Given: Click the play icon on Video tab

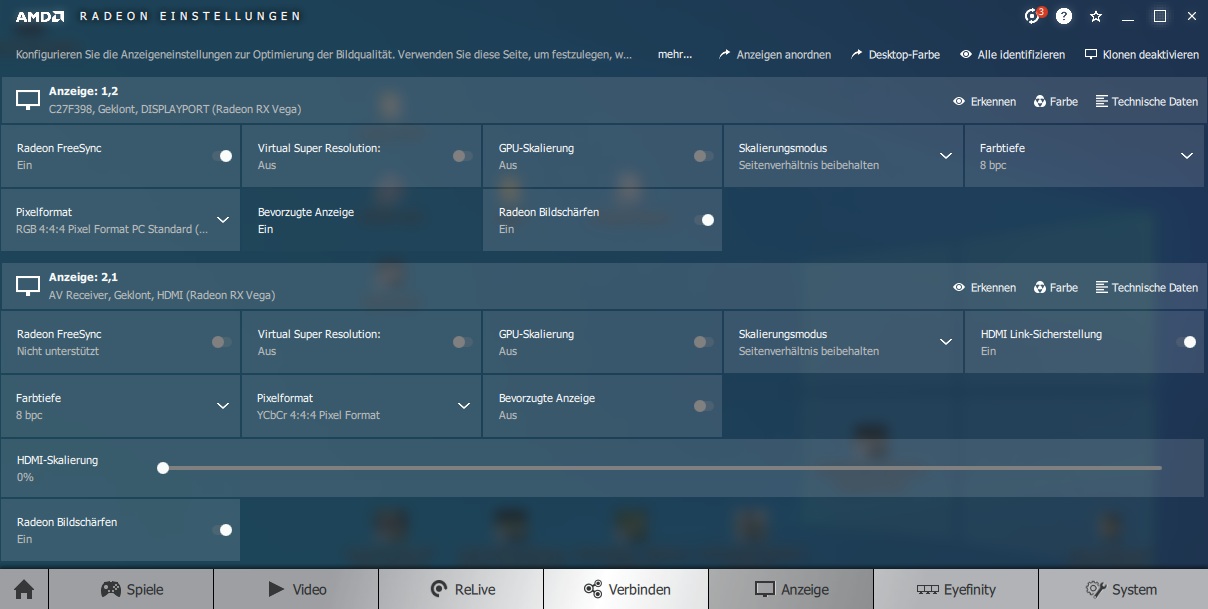Looking at the screenshot, I should pyautogui.click(x=277, y=589).
